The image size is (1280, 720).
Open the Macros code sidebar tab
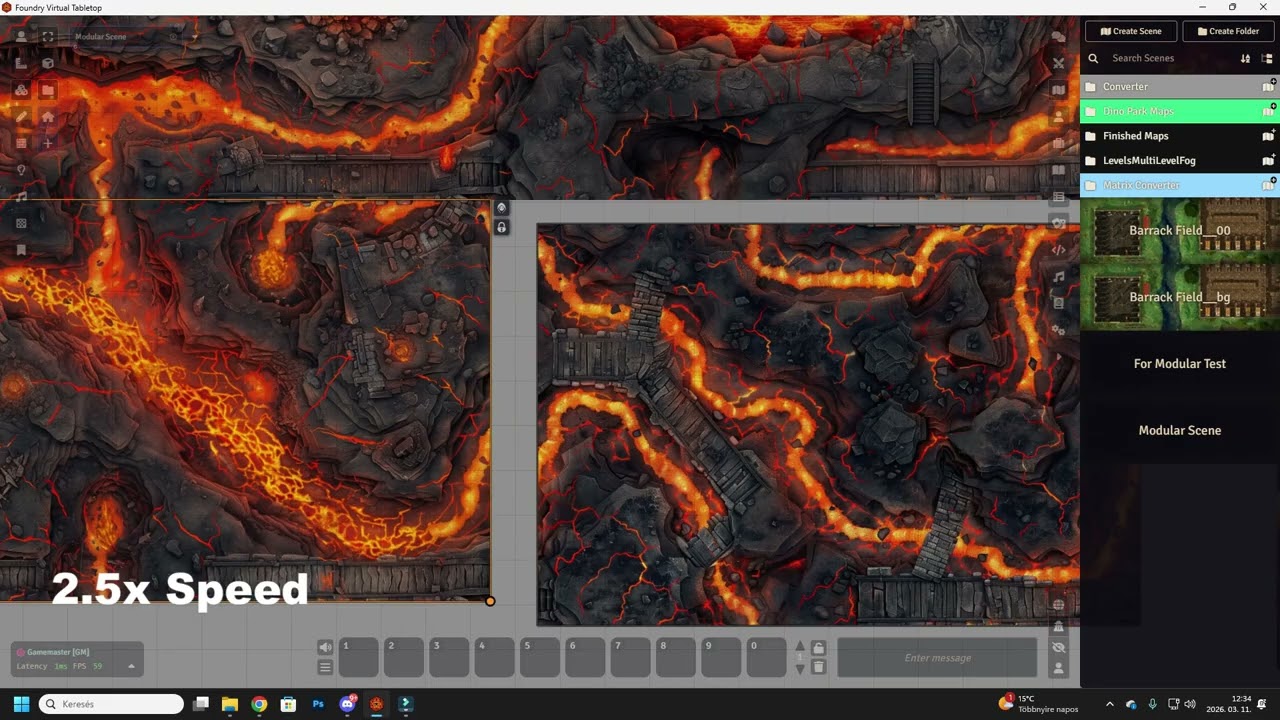point(1059,250)
